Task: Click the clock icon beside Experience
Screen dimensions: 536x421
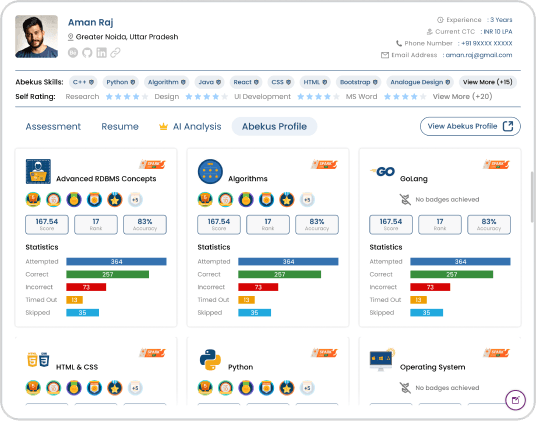Action: [x=440, y=20]
